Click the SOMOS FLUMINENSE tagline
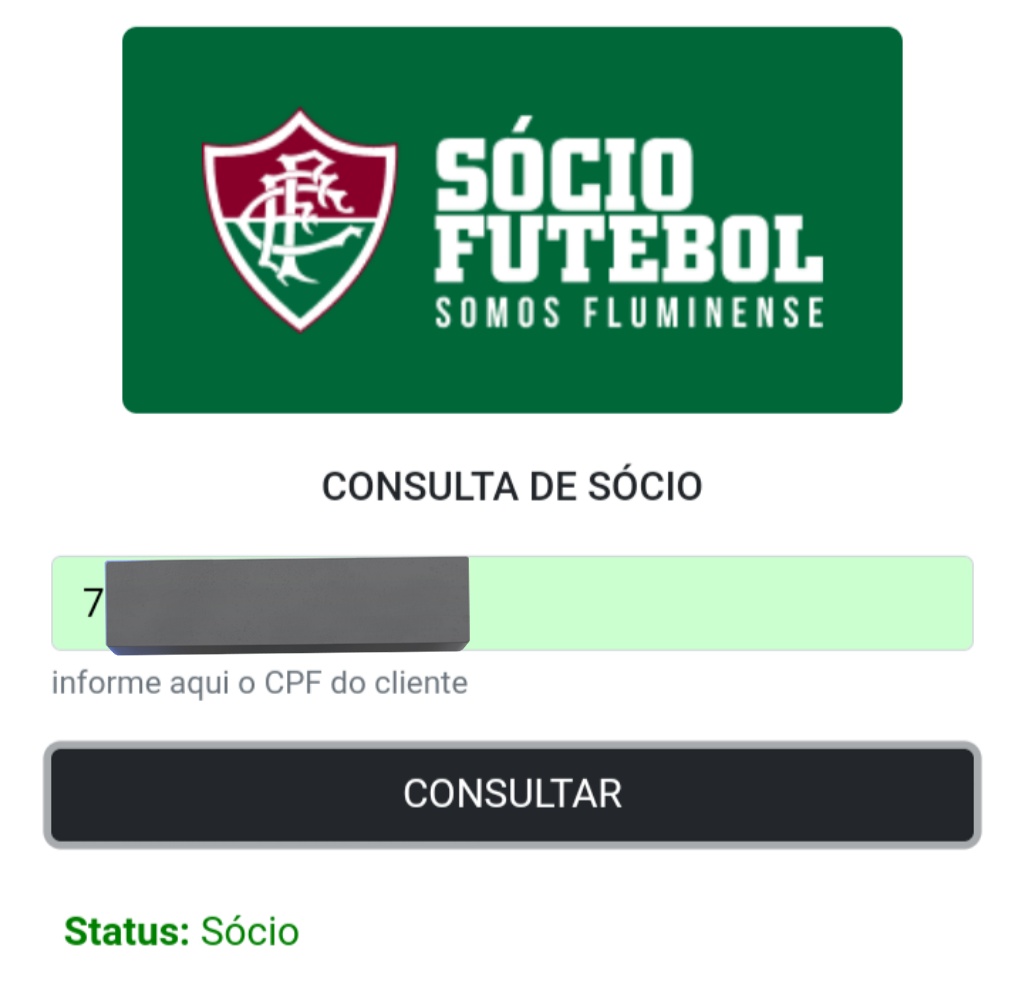This screenshot has width=1023, height=995. coord(629,312)
